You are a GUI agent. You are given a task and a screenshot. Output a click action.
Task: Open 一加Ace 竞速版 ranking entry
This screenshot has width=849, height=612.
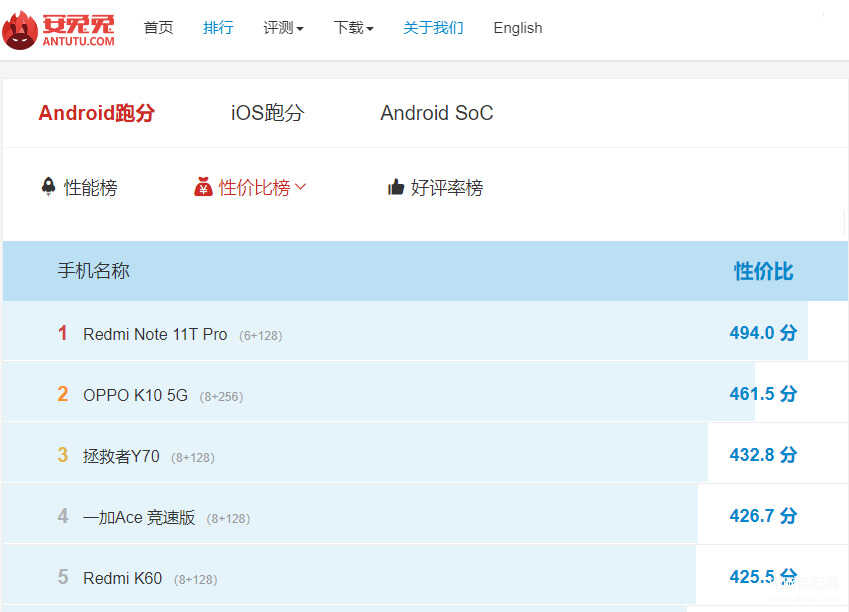(x=139, y=517)
